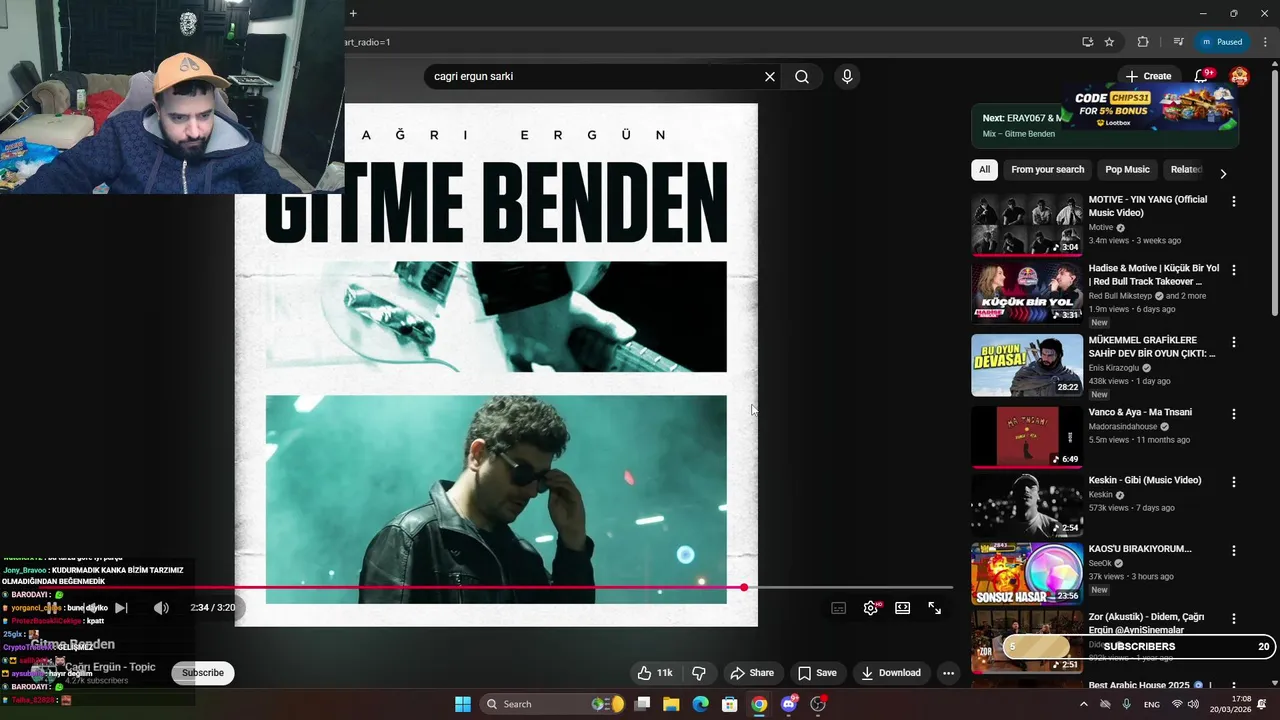Open Microsoft Store from the taskbar
Screen dimensions: 1280x720
click(730, 704)
